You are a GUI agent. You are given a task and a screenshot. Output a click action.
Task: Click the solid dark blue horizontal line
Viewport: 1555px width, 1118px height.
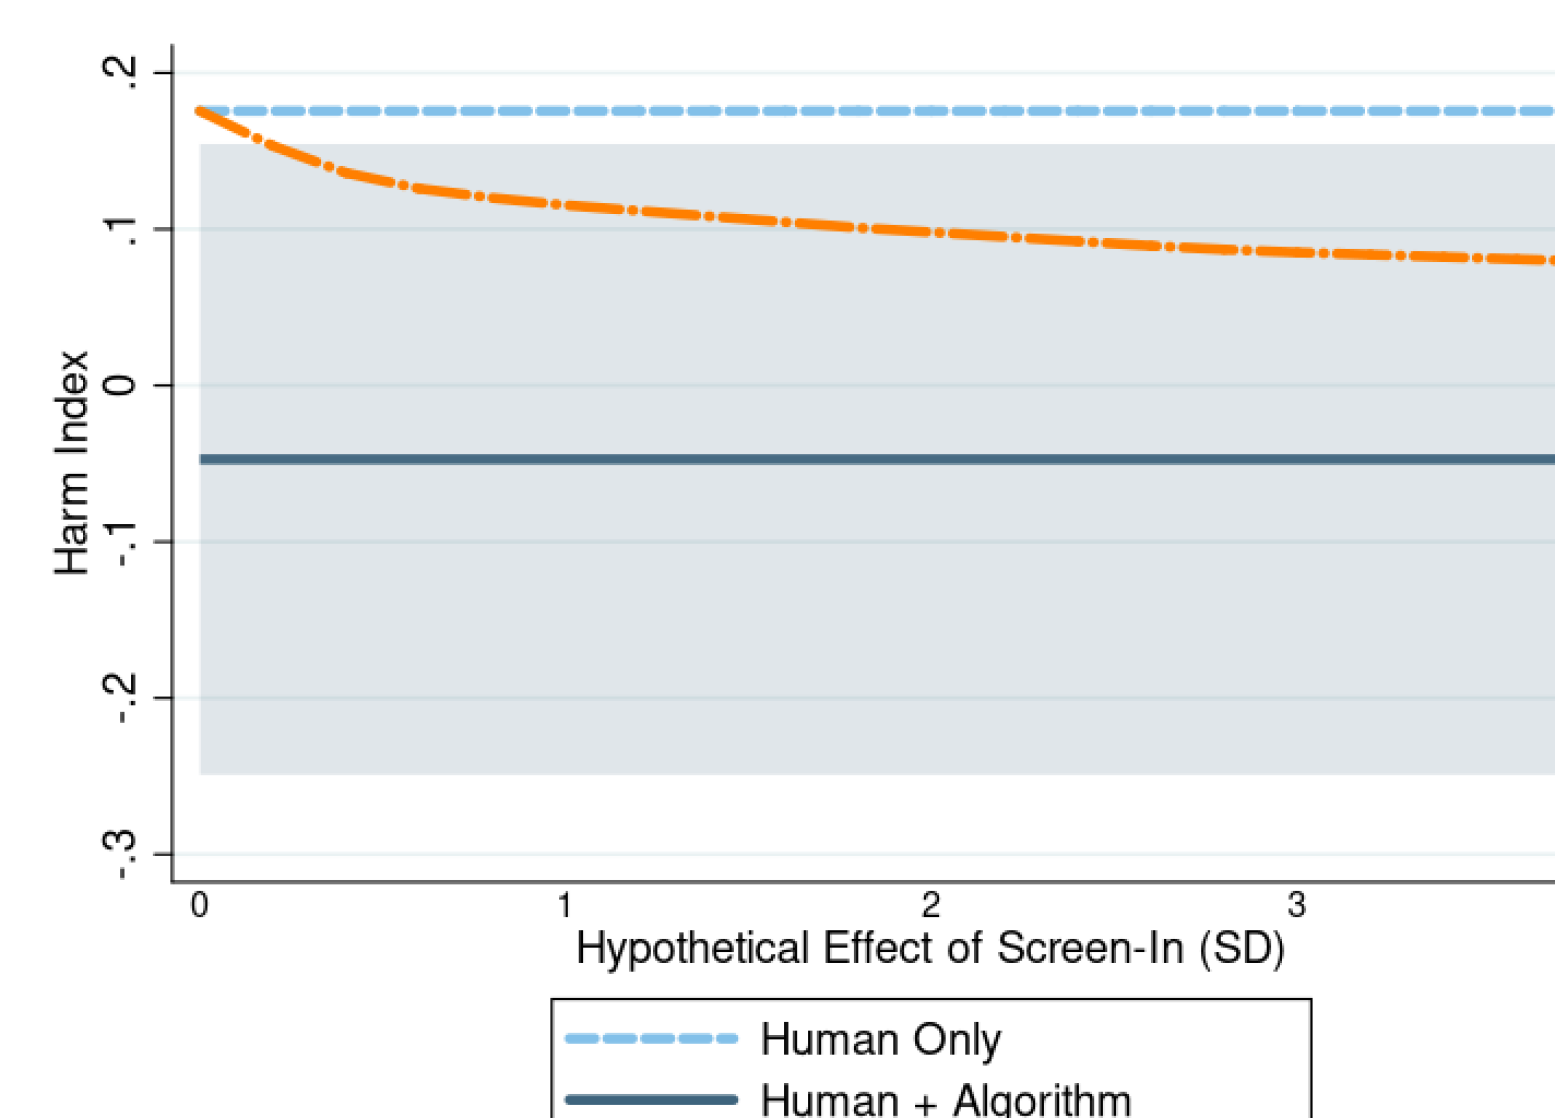pyautogui.click(x=930, y=459)
